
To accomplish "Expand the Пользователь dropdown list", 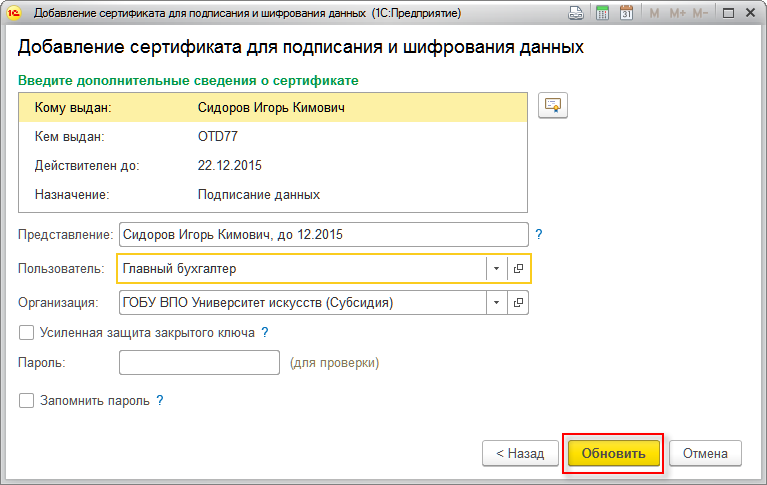I will [496, 268].
